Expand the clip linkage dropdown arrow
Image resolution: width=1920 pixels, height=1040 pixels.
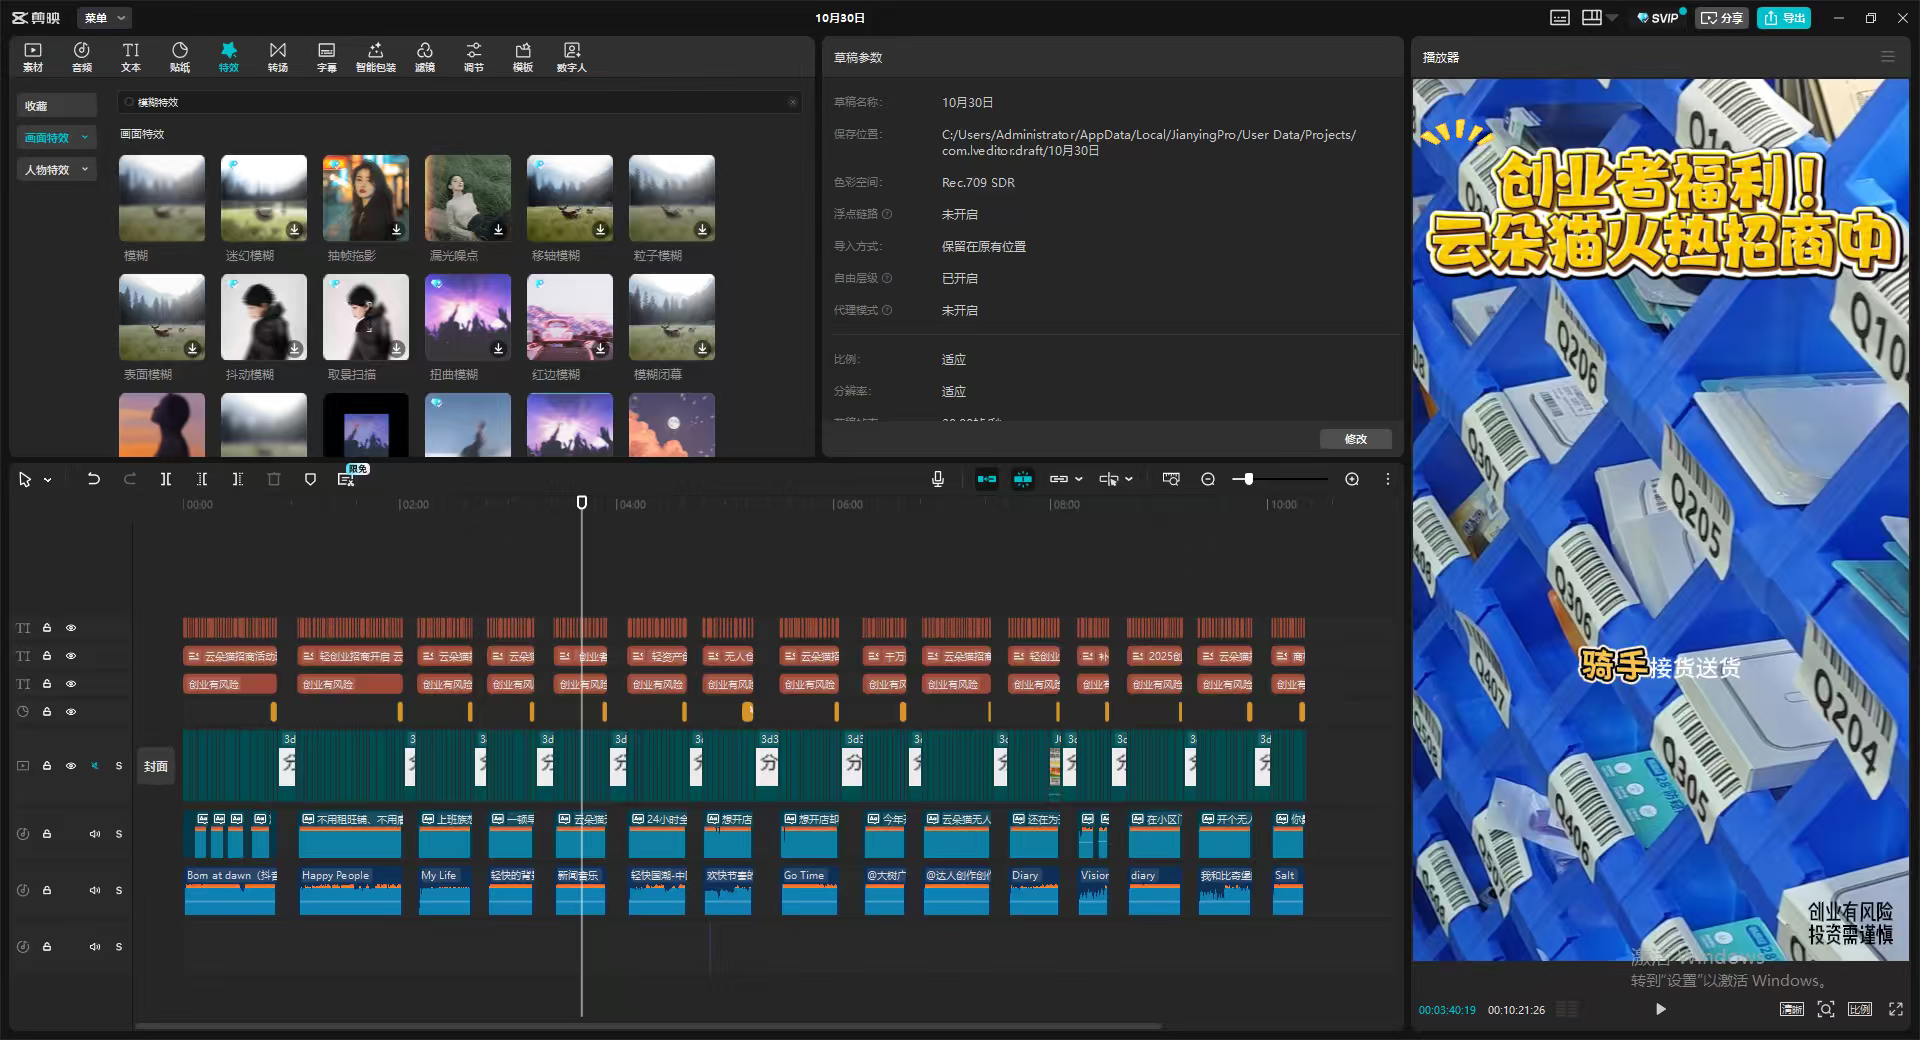[x=1079, y=479]
